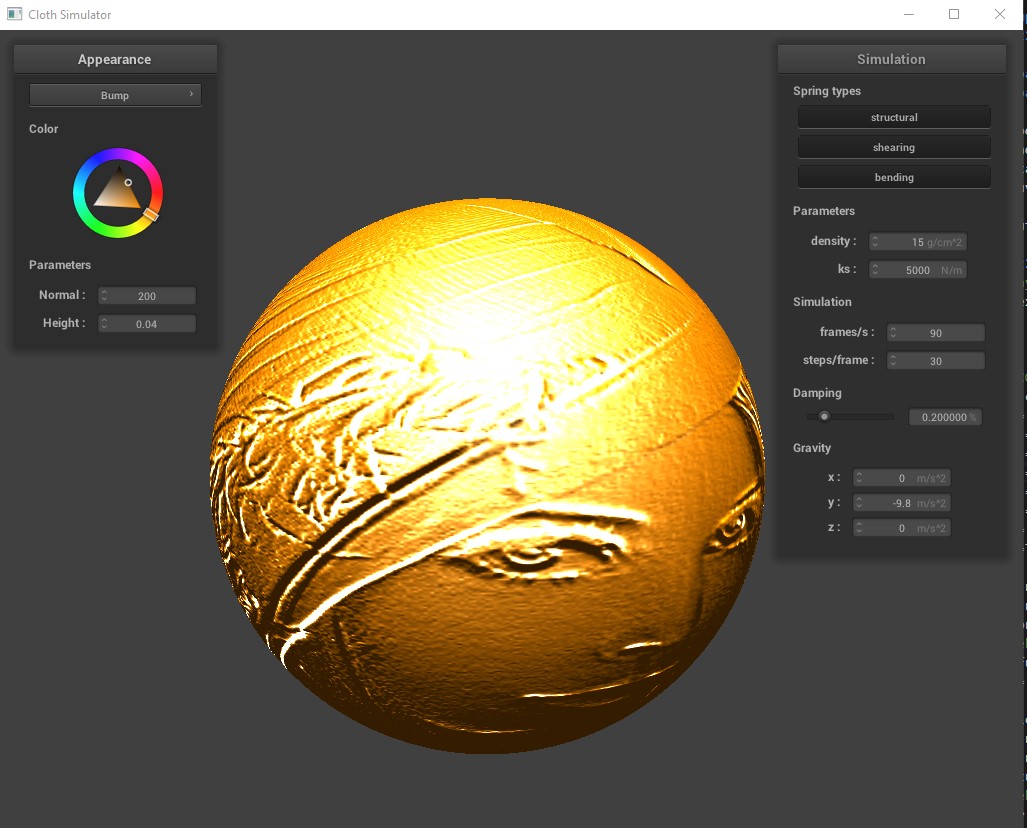This screenshot has height=828, width=1027.
Task: Click the density value field
Action: tap(918, 242)
